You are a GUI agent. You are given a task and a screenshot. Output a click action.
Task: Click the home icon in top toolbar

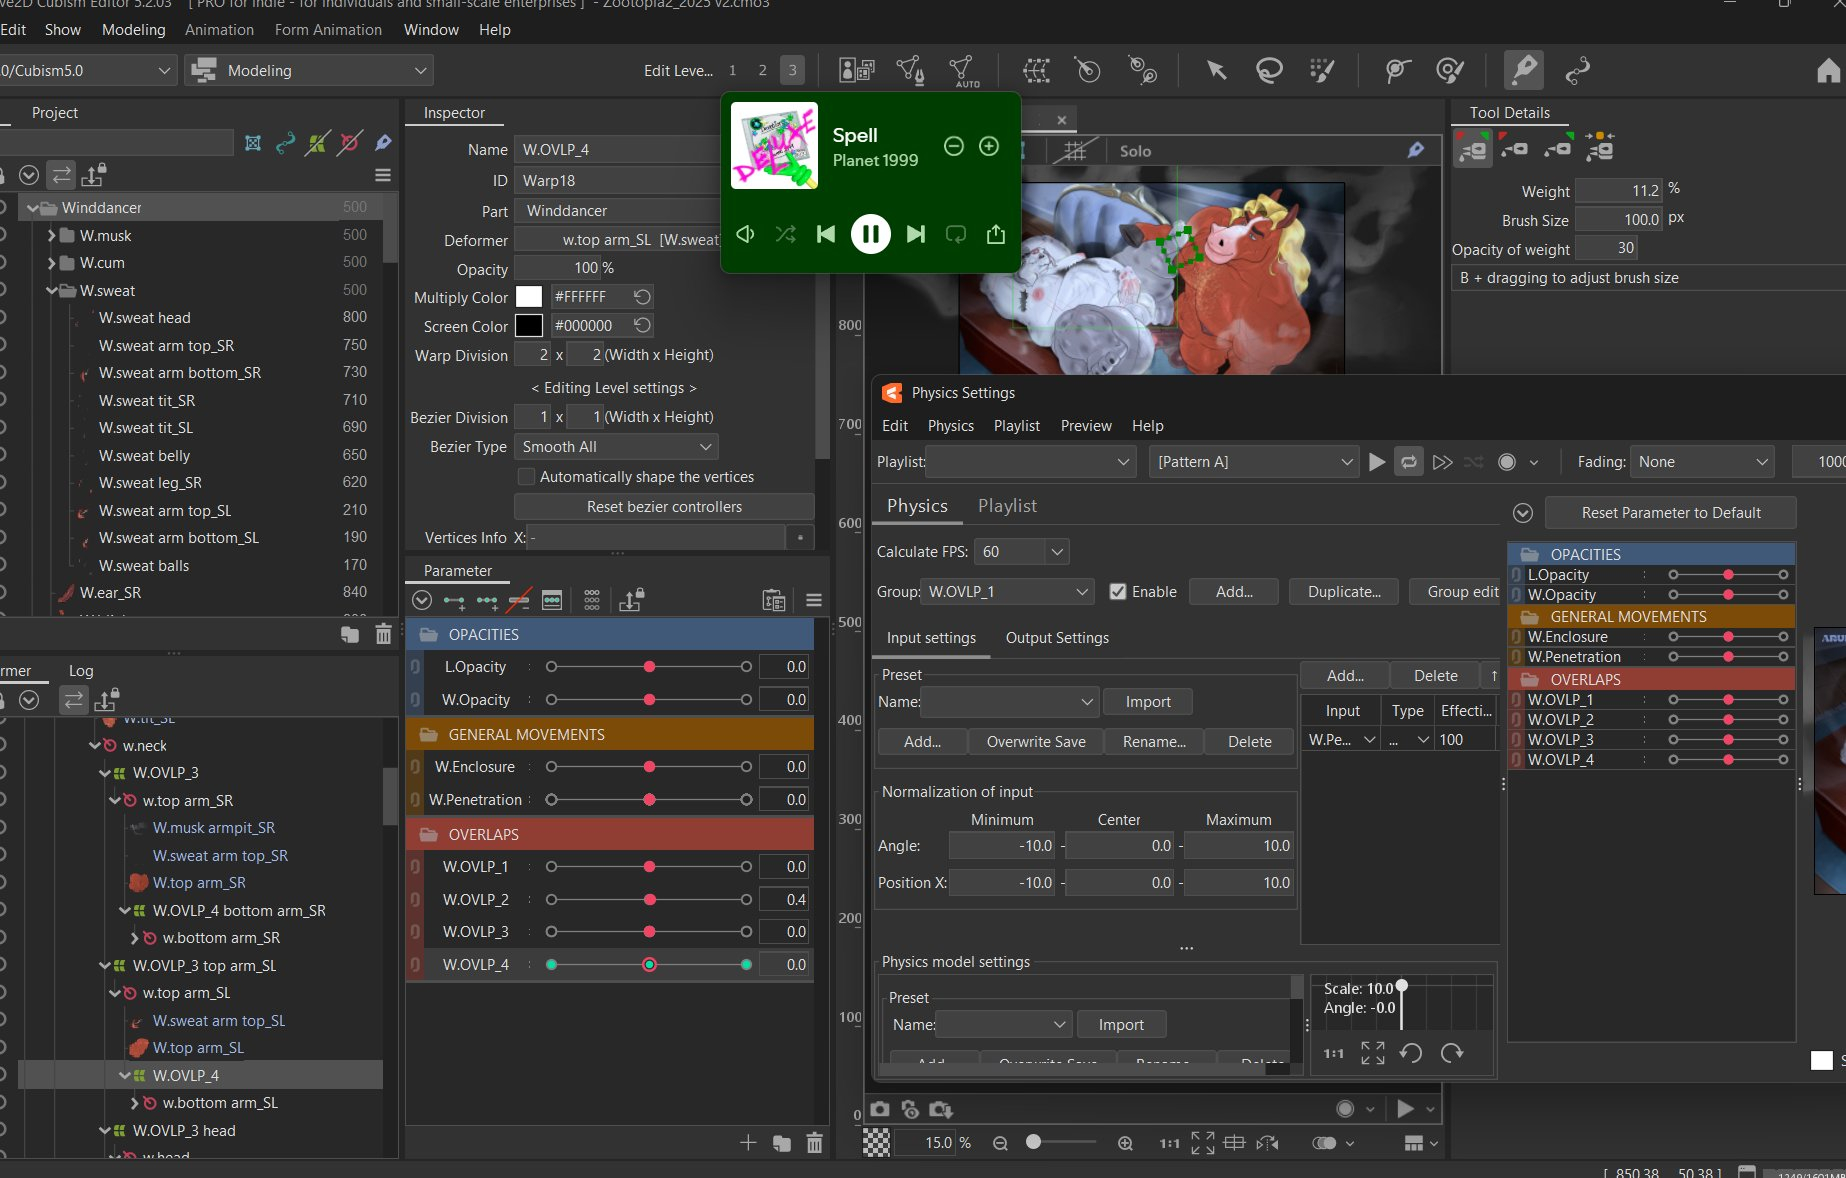tap(1827, 71)
